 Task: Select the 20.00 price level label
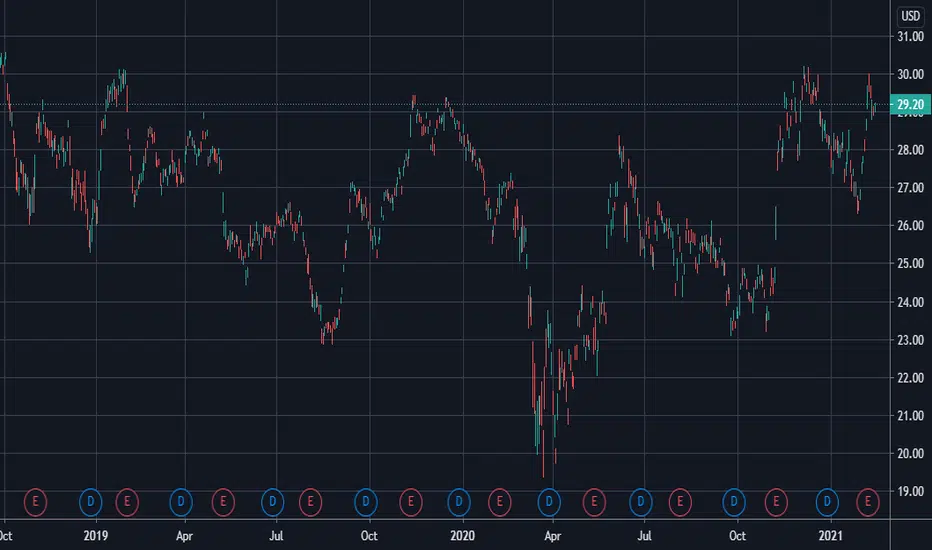(x=910, y=454)
